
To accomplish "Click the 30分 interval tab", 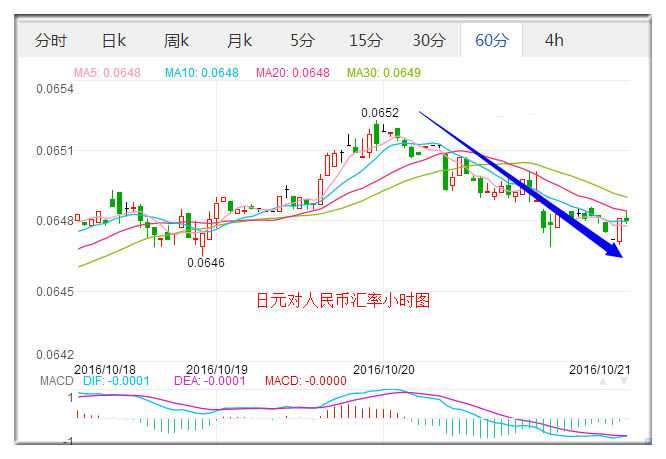I will tap(429, 41).
